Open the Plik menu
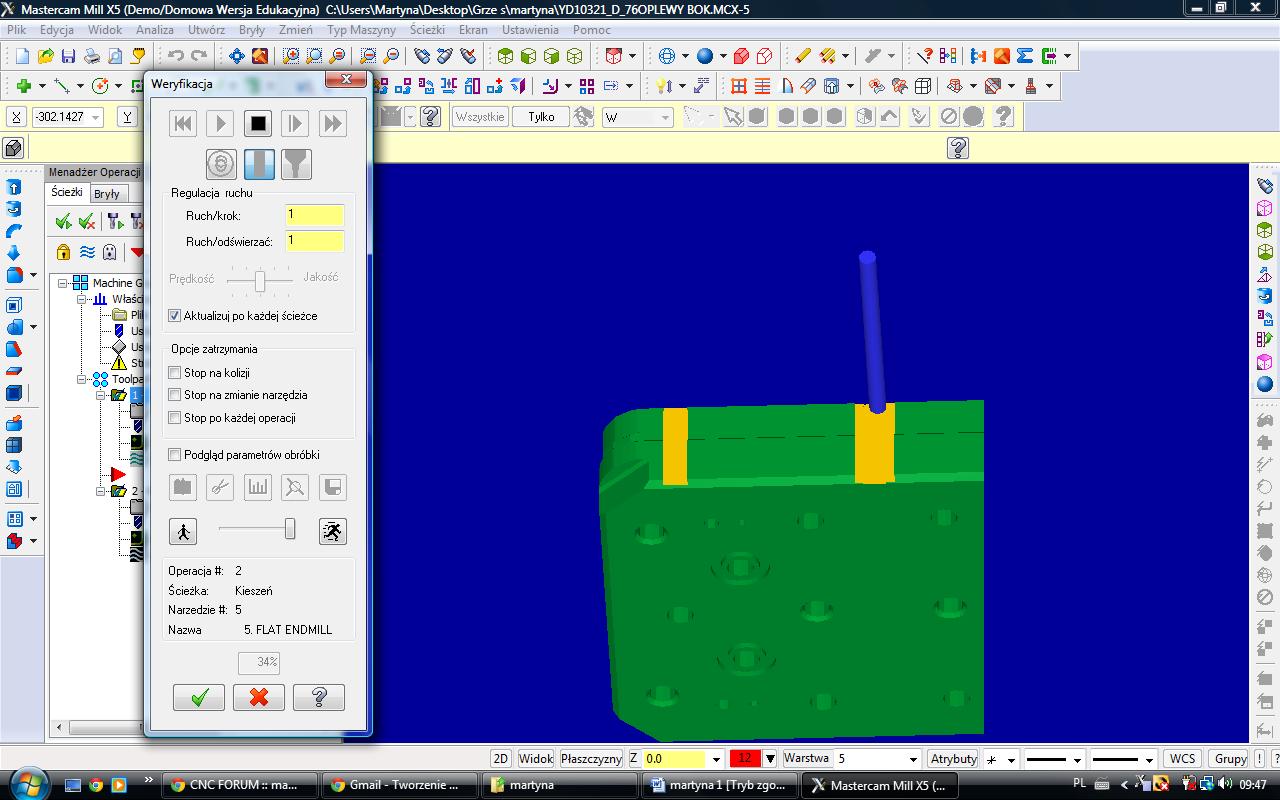Image resolution: width=1280 pixels, height=800 pixels. 16,30
